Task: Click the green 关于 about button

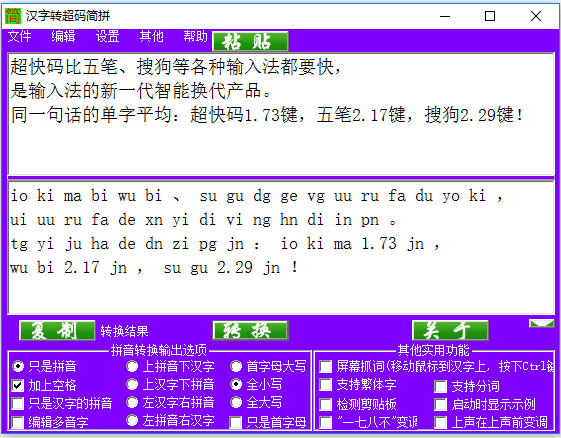Action: tap(450, 330)
